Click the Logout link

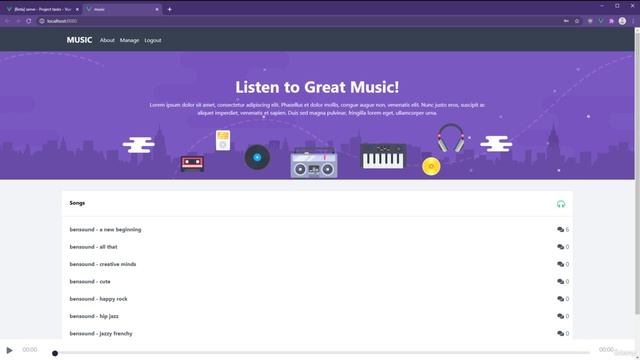(153, 40)
